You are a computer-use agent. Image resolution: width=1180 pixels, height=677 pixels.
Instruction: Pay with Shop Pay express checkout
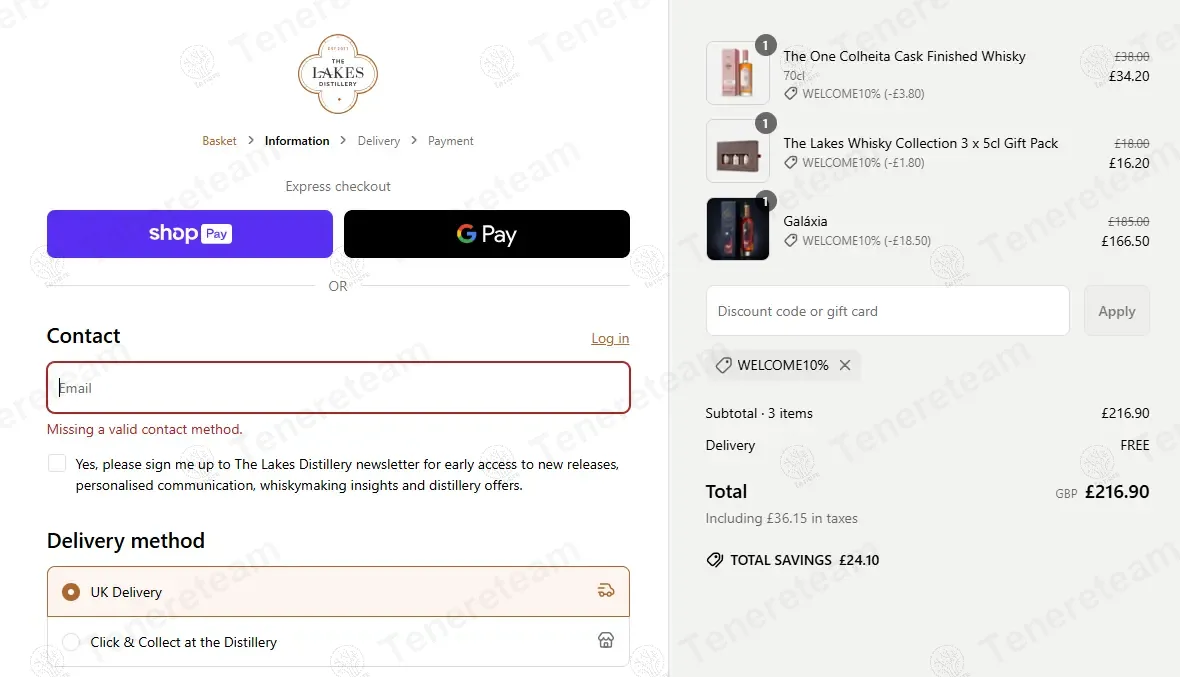click(x=190, y=234)
